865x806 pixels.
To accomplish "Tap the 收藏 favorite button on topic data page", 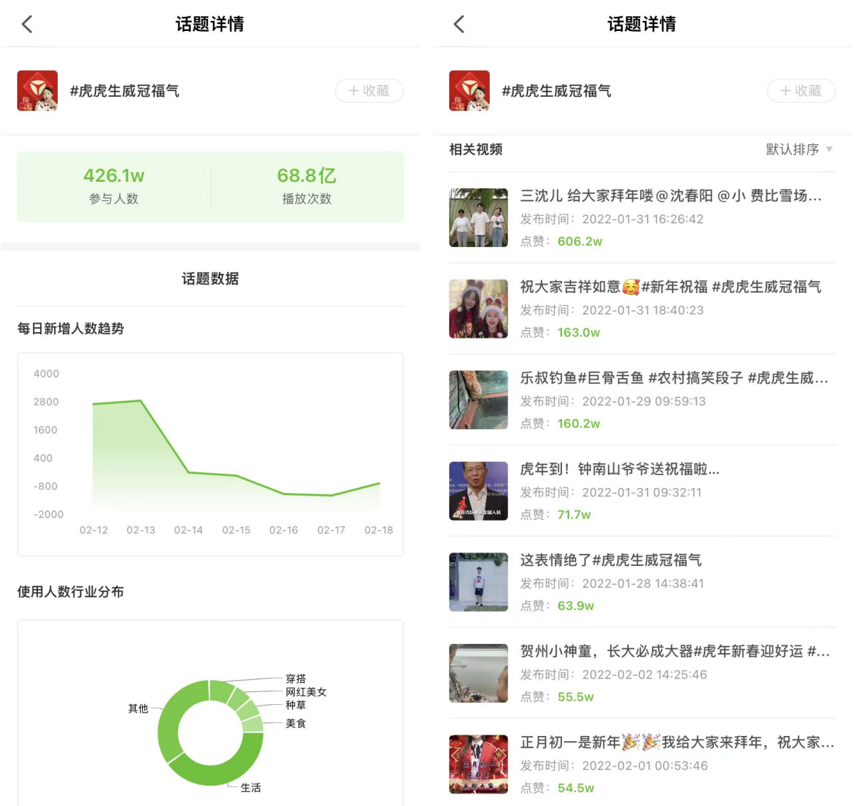I will pos(370,90).
